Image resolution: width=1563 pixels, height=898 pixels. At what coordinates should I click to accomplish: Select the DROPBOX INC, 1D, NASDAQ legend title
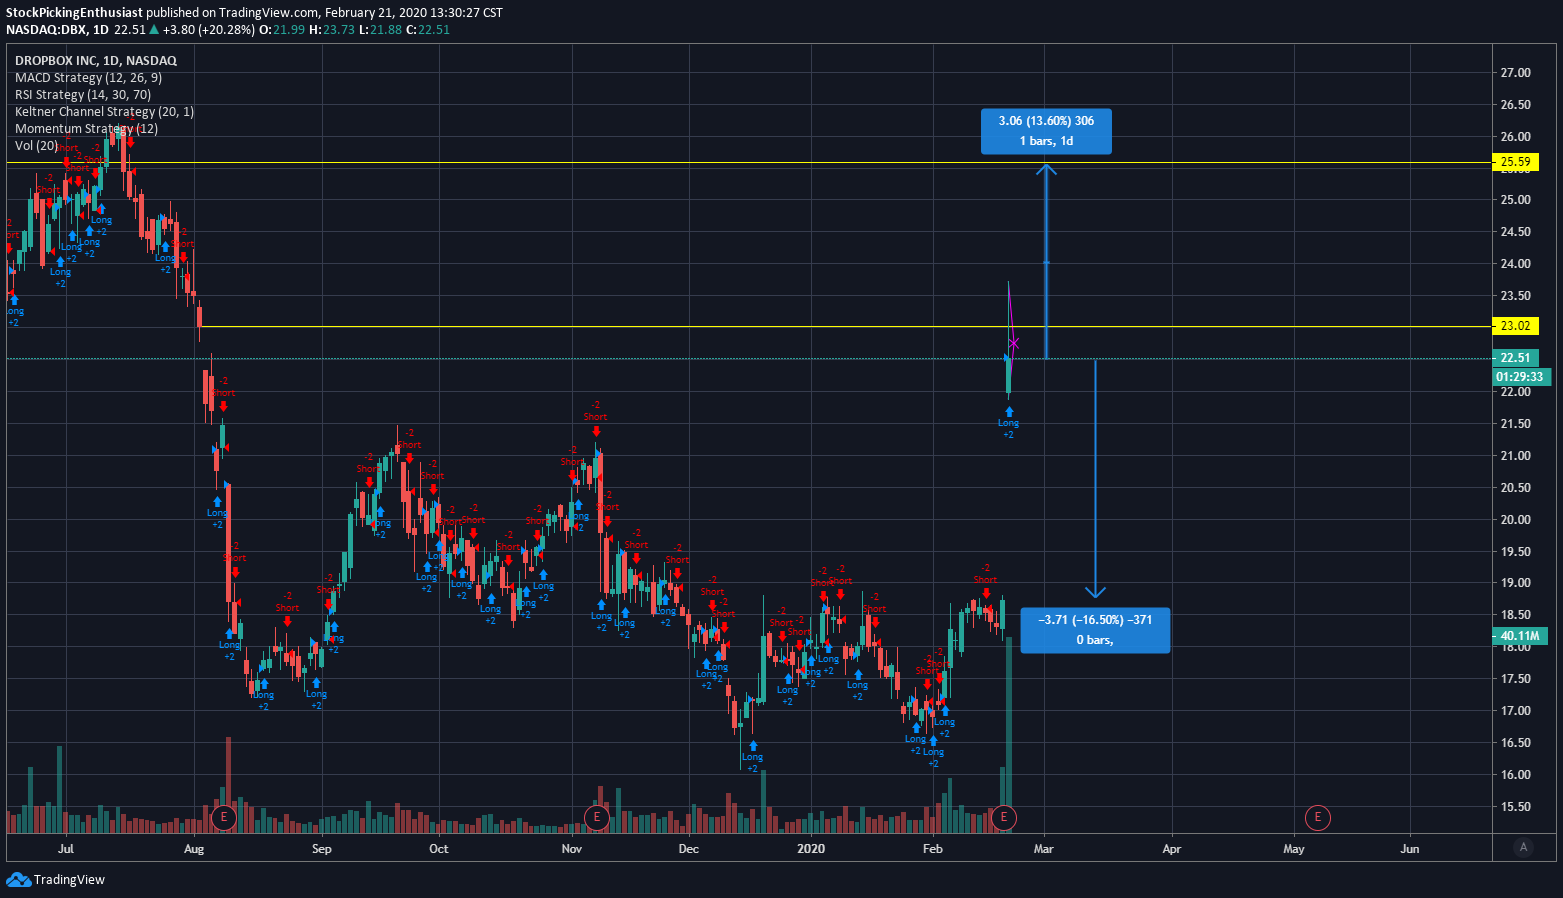click(96, 61)
